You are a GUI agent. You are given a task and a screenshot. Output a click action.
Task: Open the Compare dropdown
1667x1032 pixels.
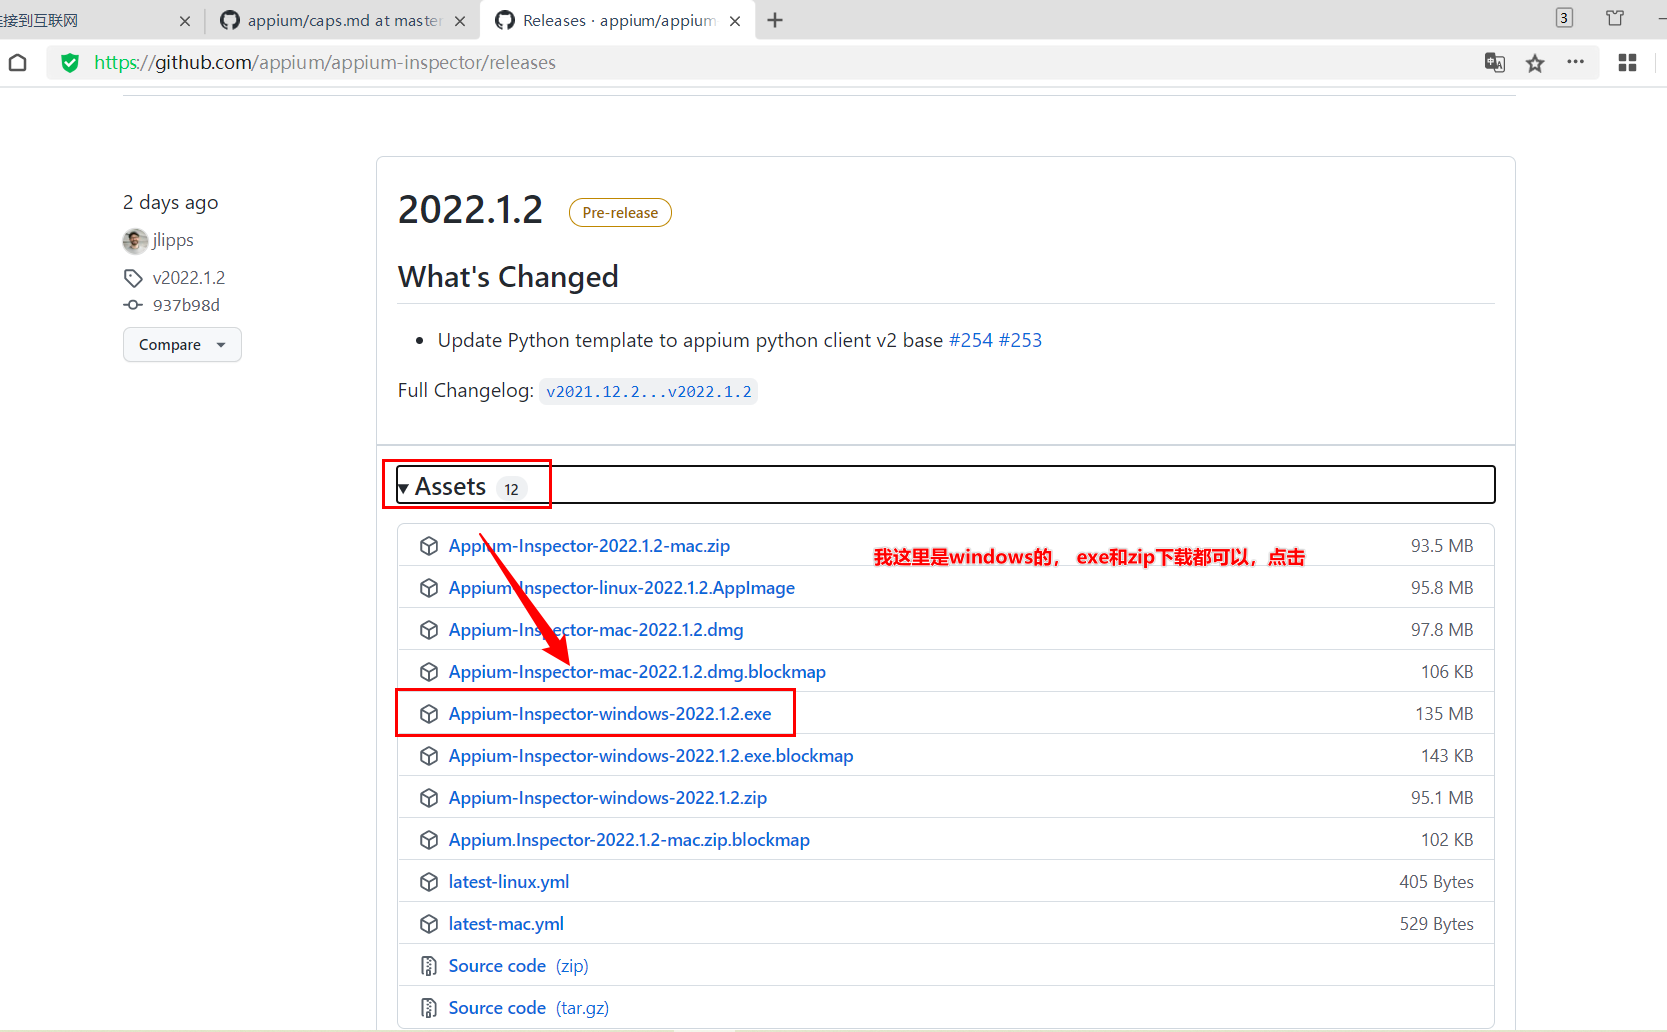point(182,344)
